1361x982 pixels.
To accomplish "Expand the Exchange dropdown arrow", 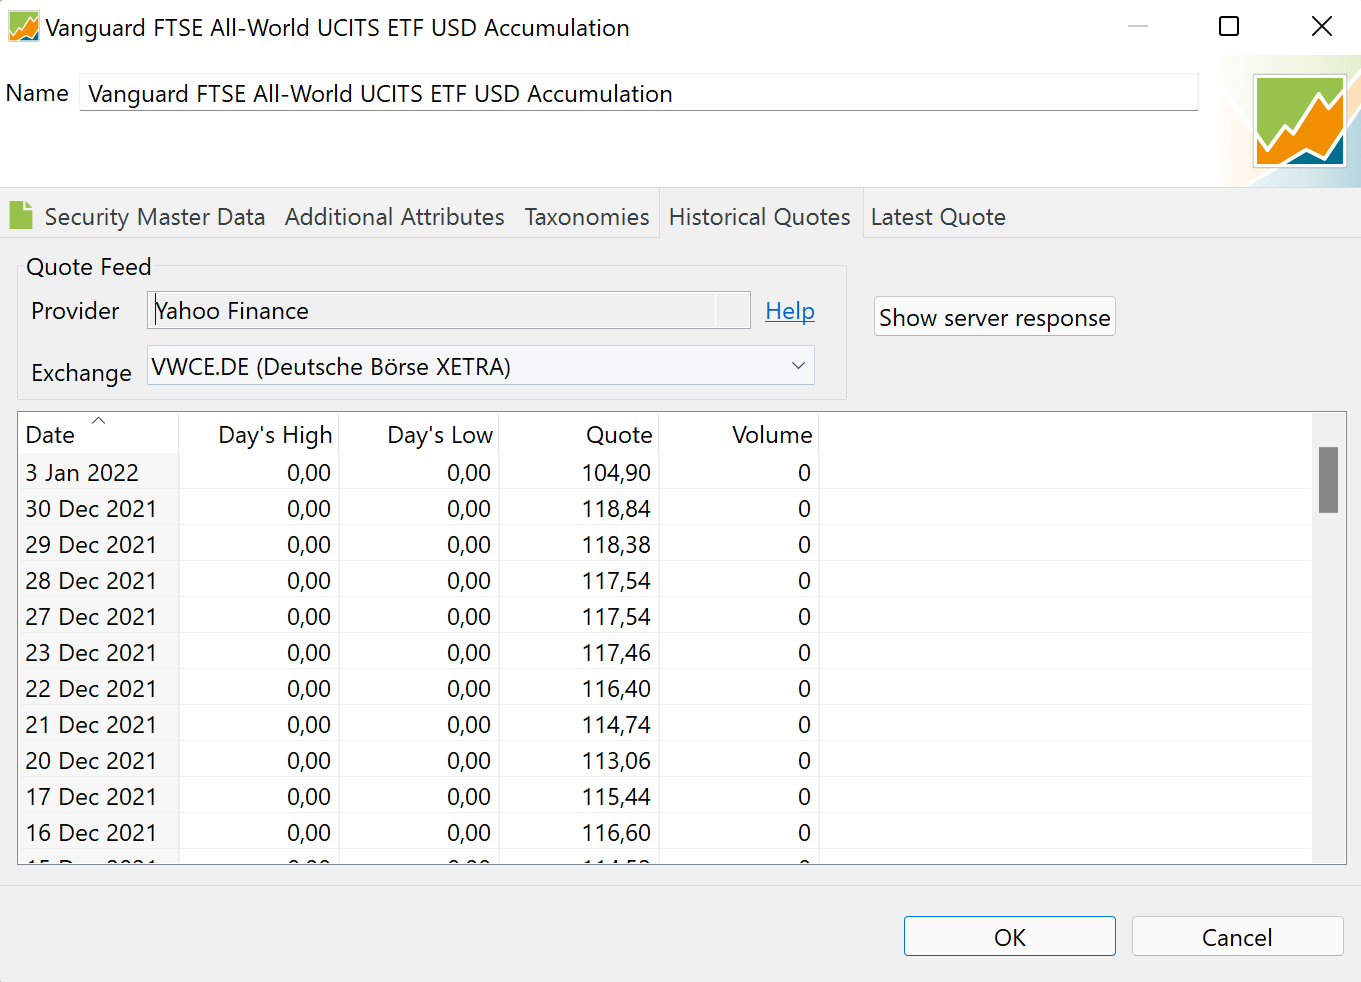I will (797, 366).
